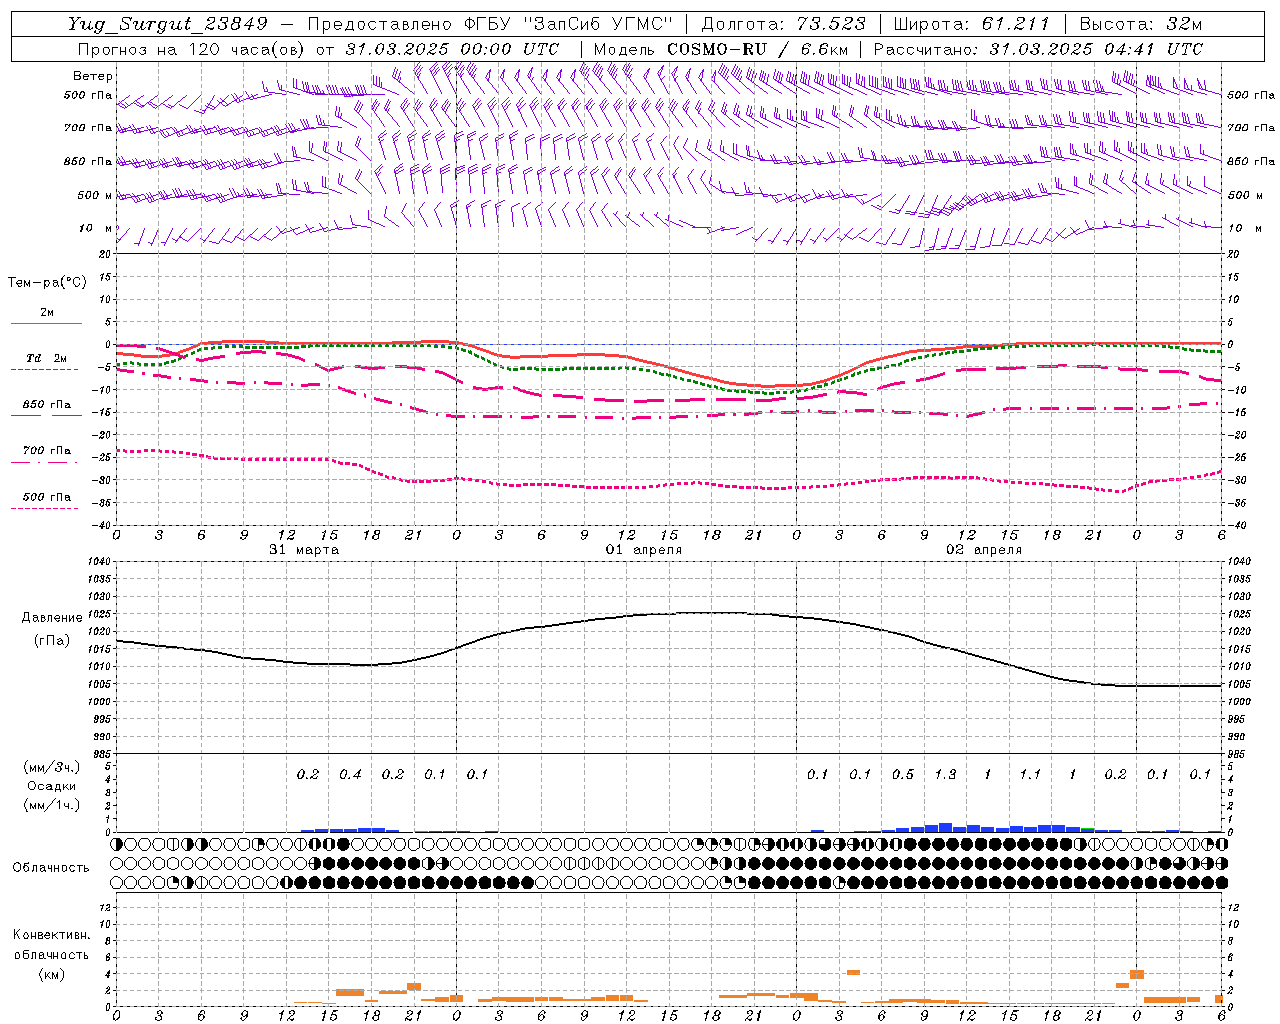Click the 1.3 precipitation value

coord(945,774)
